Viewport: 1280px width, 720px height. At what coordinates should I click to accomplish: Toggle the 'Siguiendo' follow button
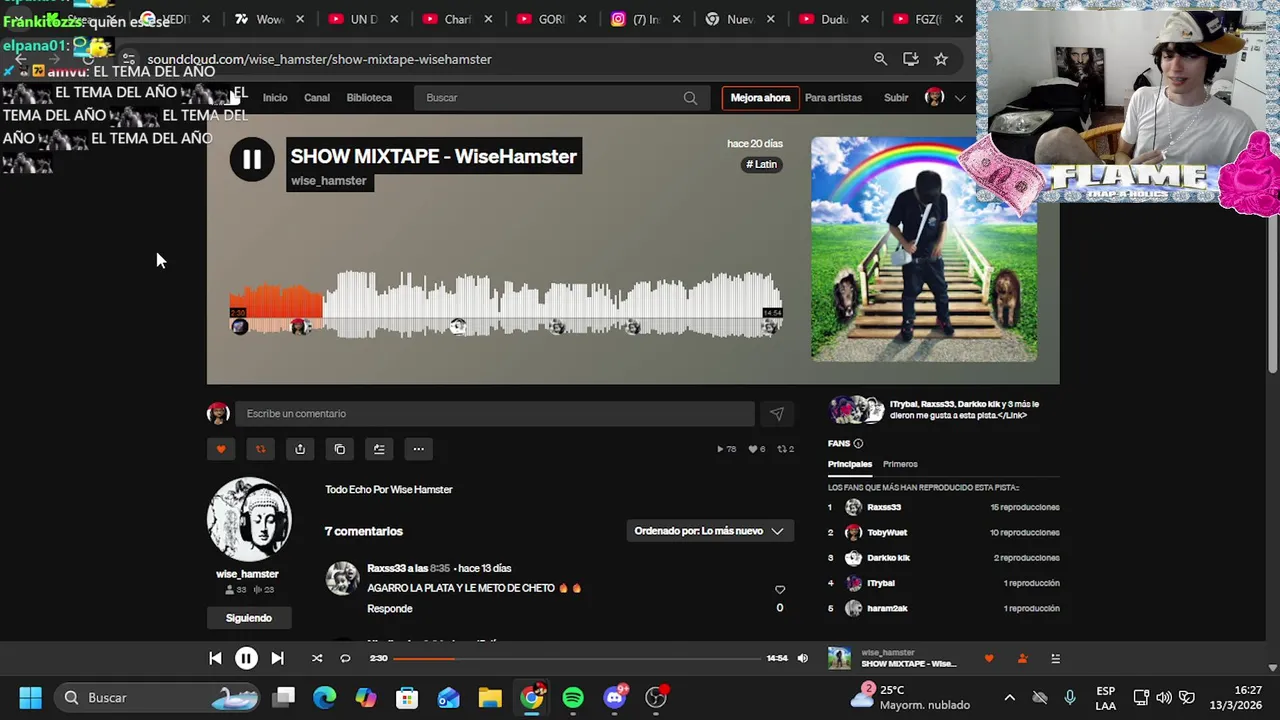[249, 618]
